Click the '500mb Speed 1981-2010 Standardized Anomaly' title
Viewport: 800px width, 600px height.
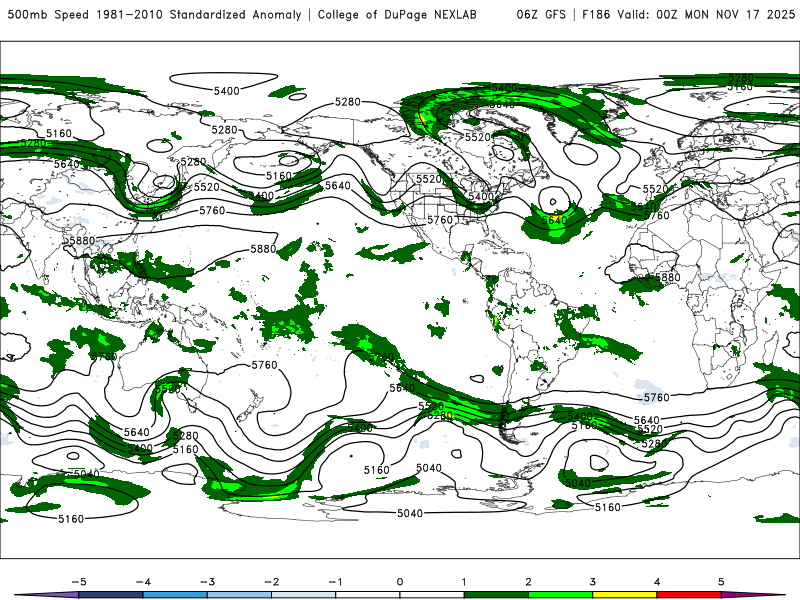pos(155,14)
